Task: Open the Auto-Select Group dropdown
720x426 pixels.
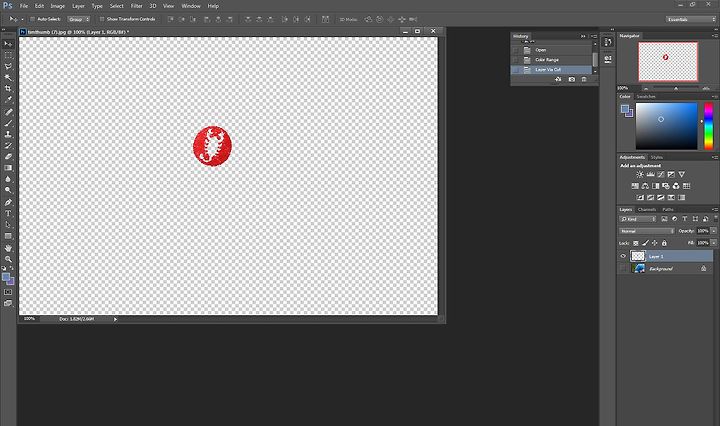Action: tap(79, 19)
